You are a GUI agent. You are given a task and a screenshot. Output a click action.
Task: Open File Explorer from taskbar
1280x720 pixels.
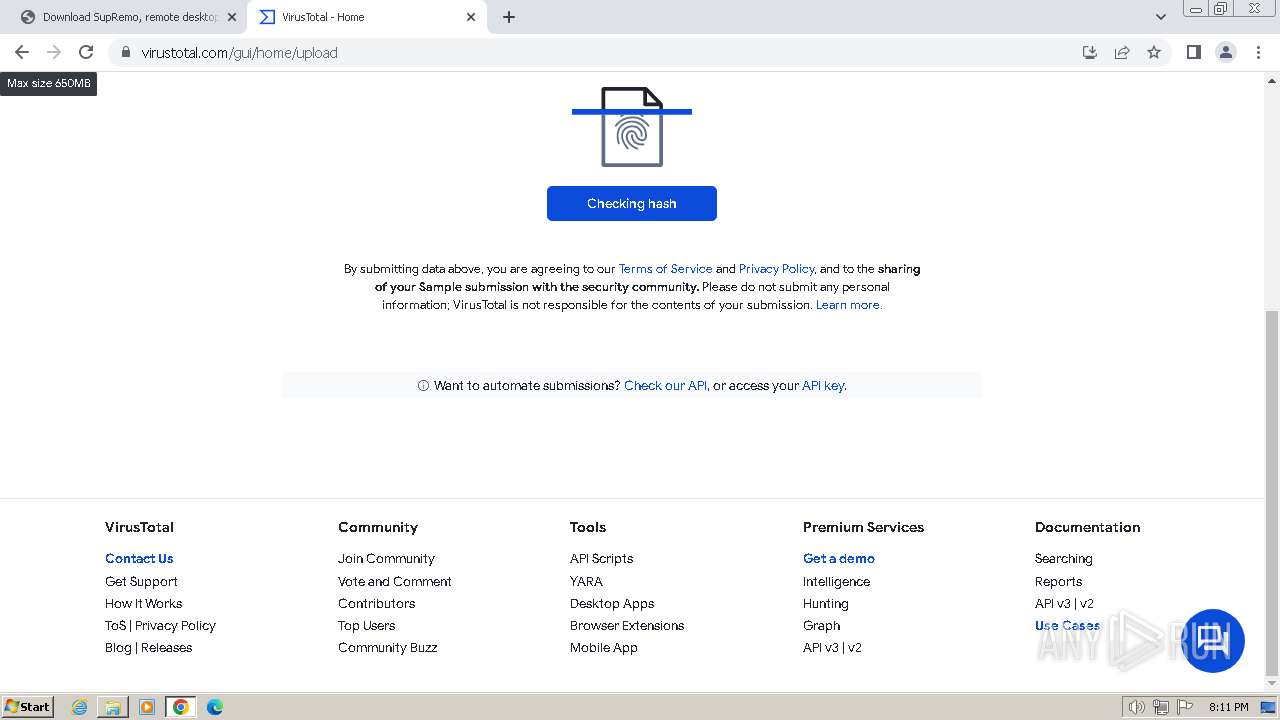[113, 707]
